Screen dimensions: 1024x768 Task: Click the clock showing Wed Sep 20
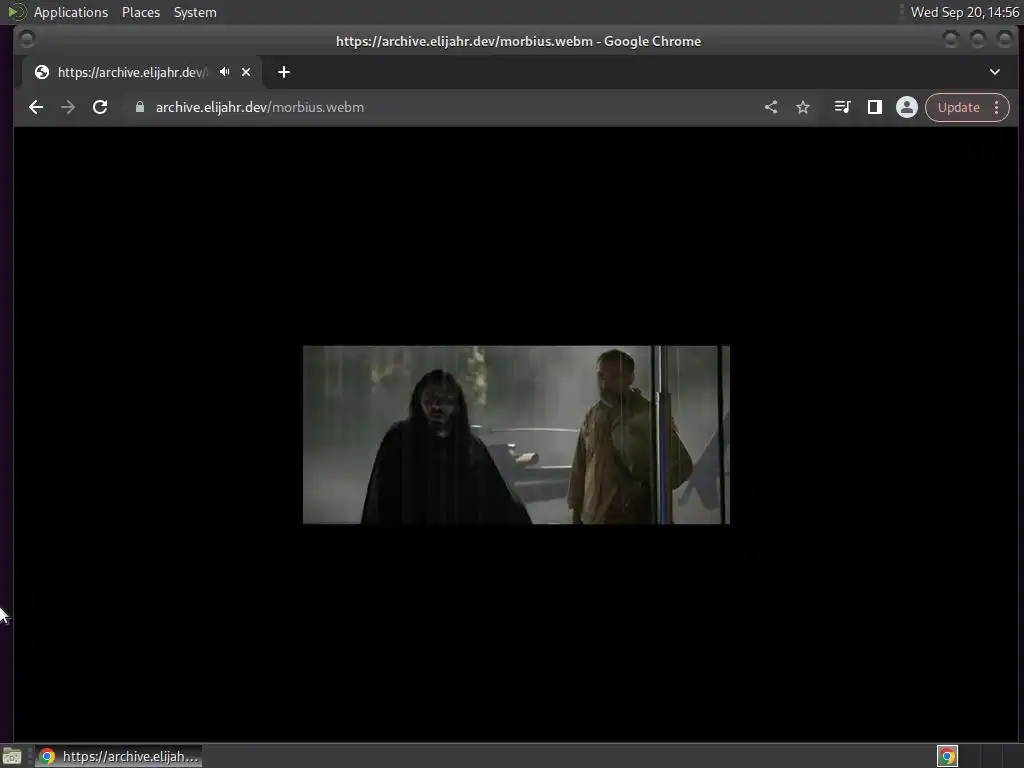pos(965,12)
